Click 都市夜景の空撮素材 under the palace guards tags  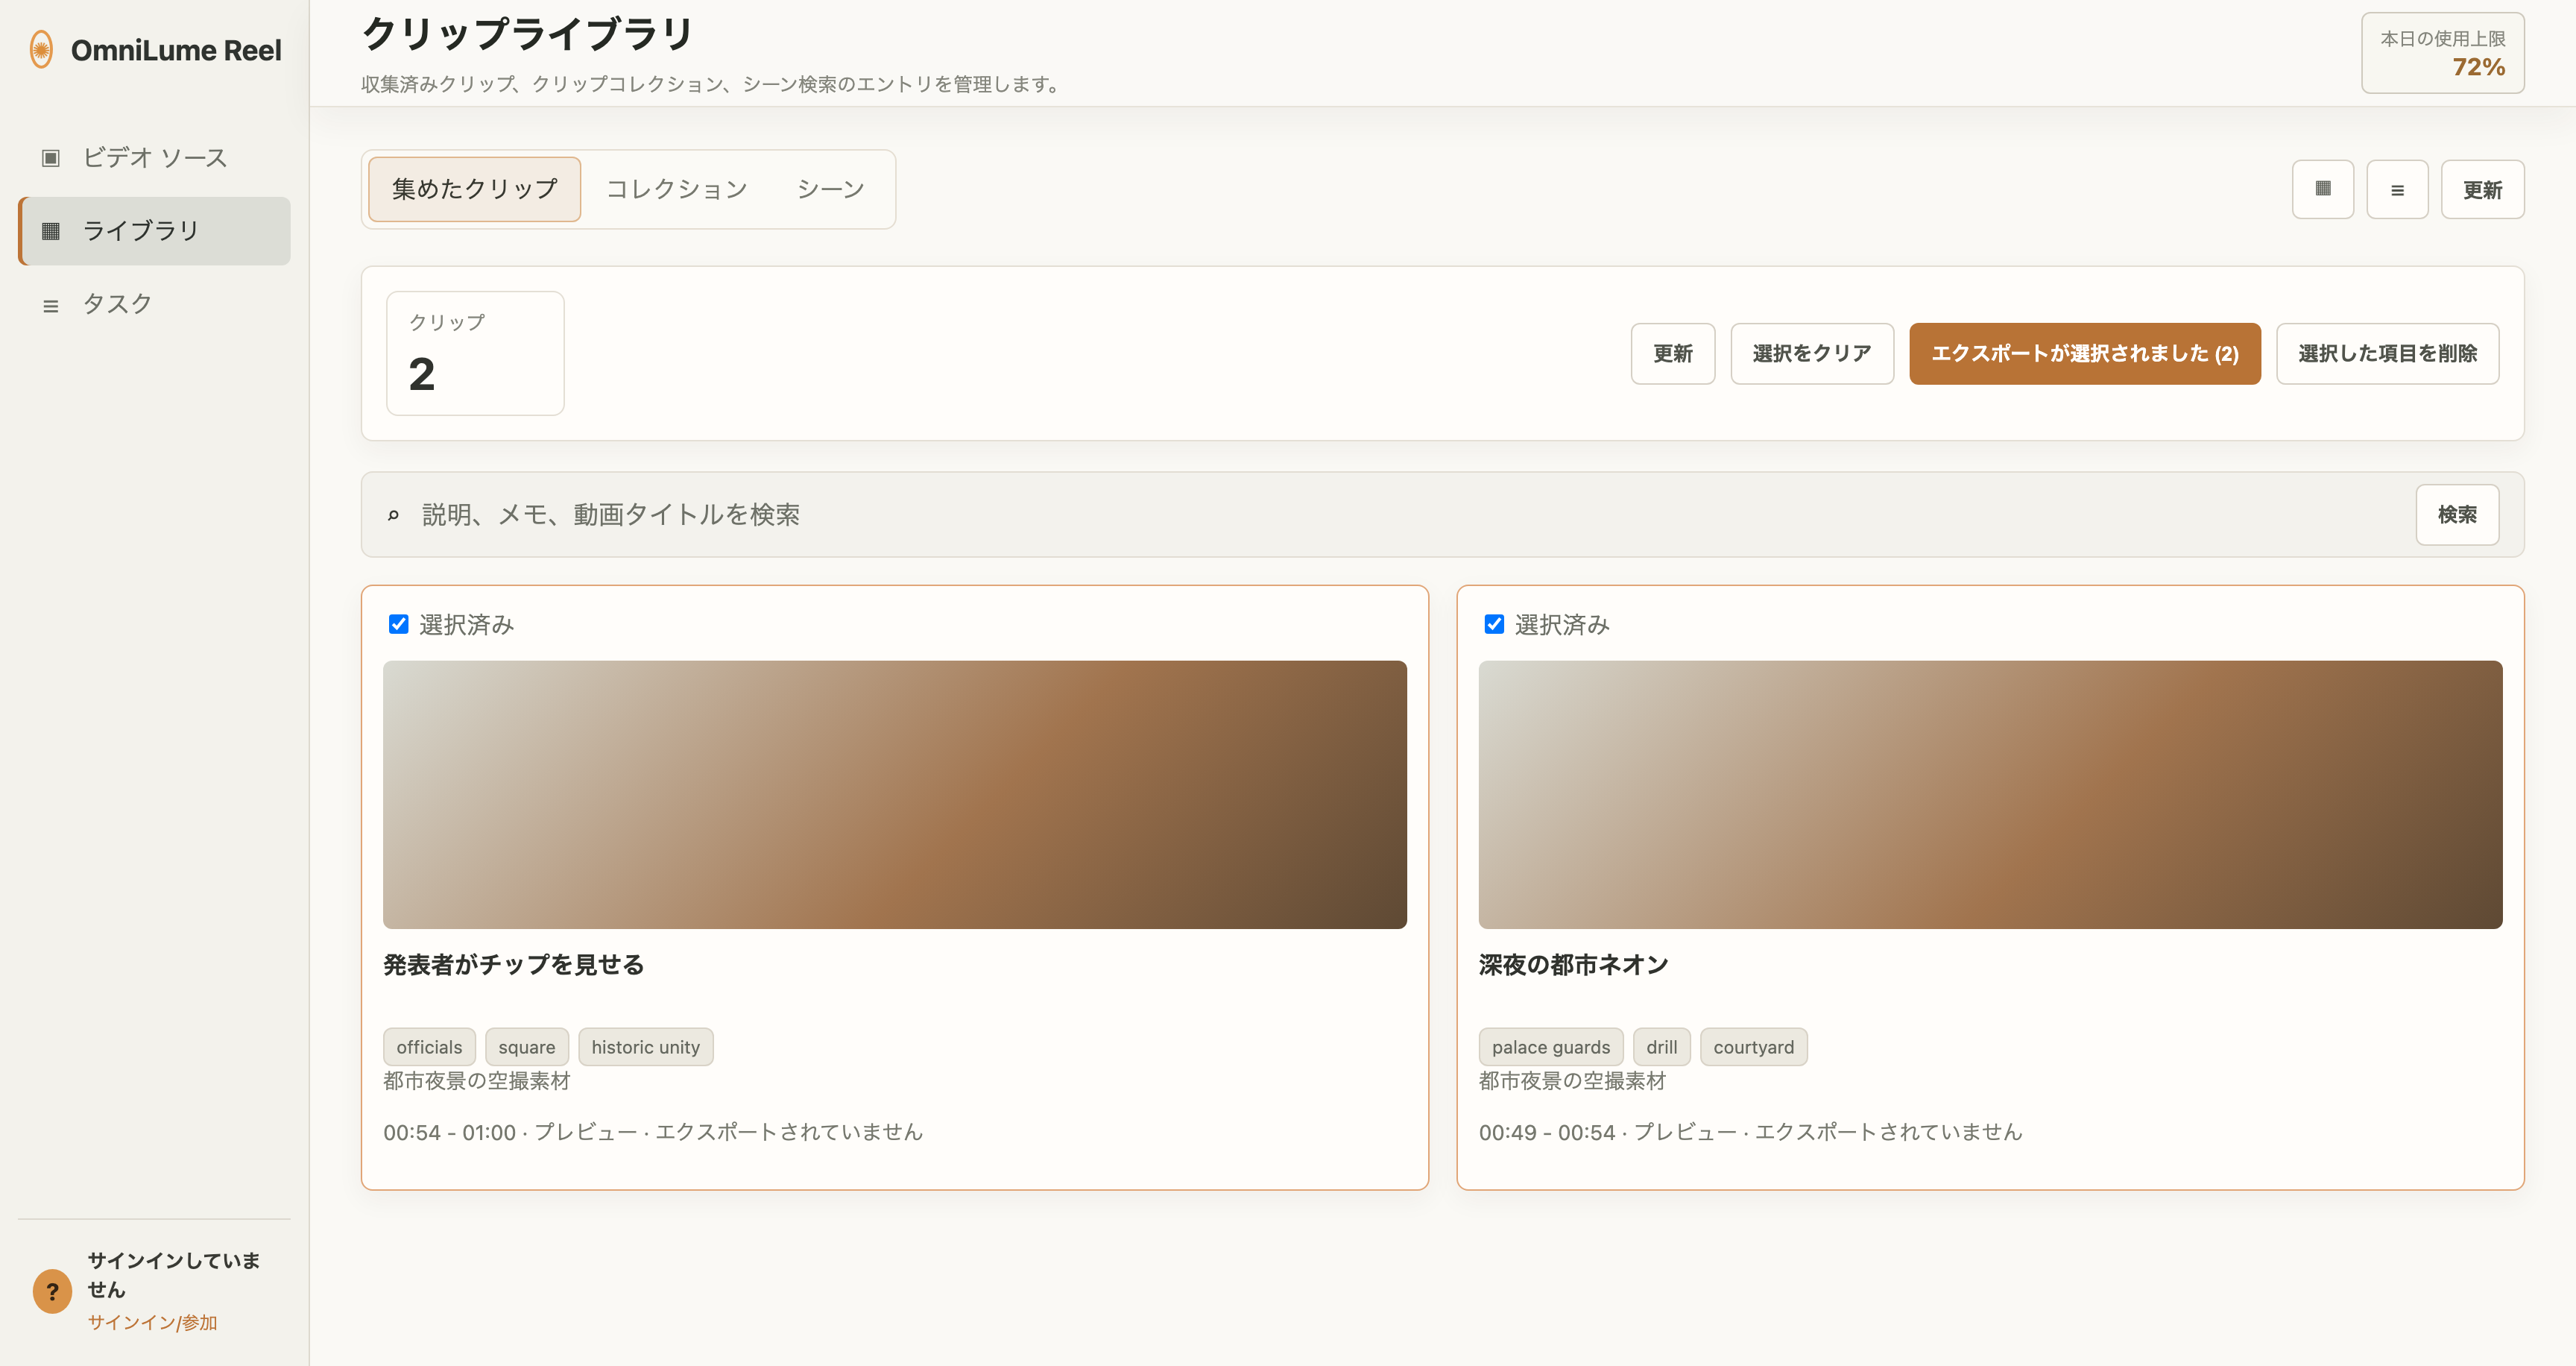(x=1572, y=1081)
